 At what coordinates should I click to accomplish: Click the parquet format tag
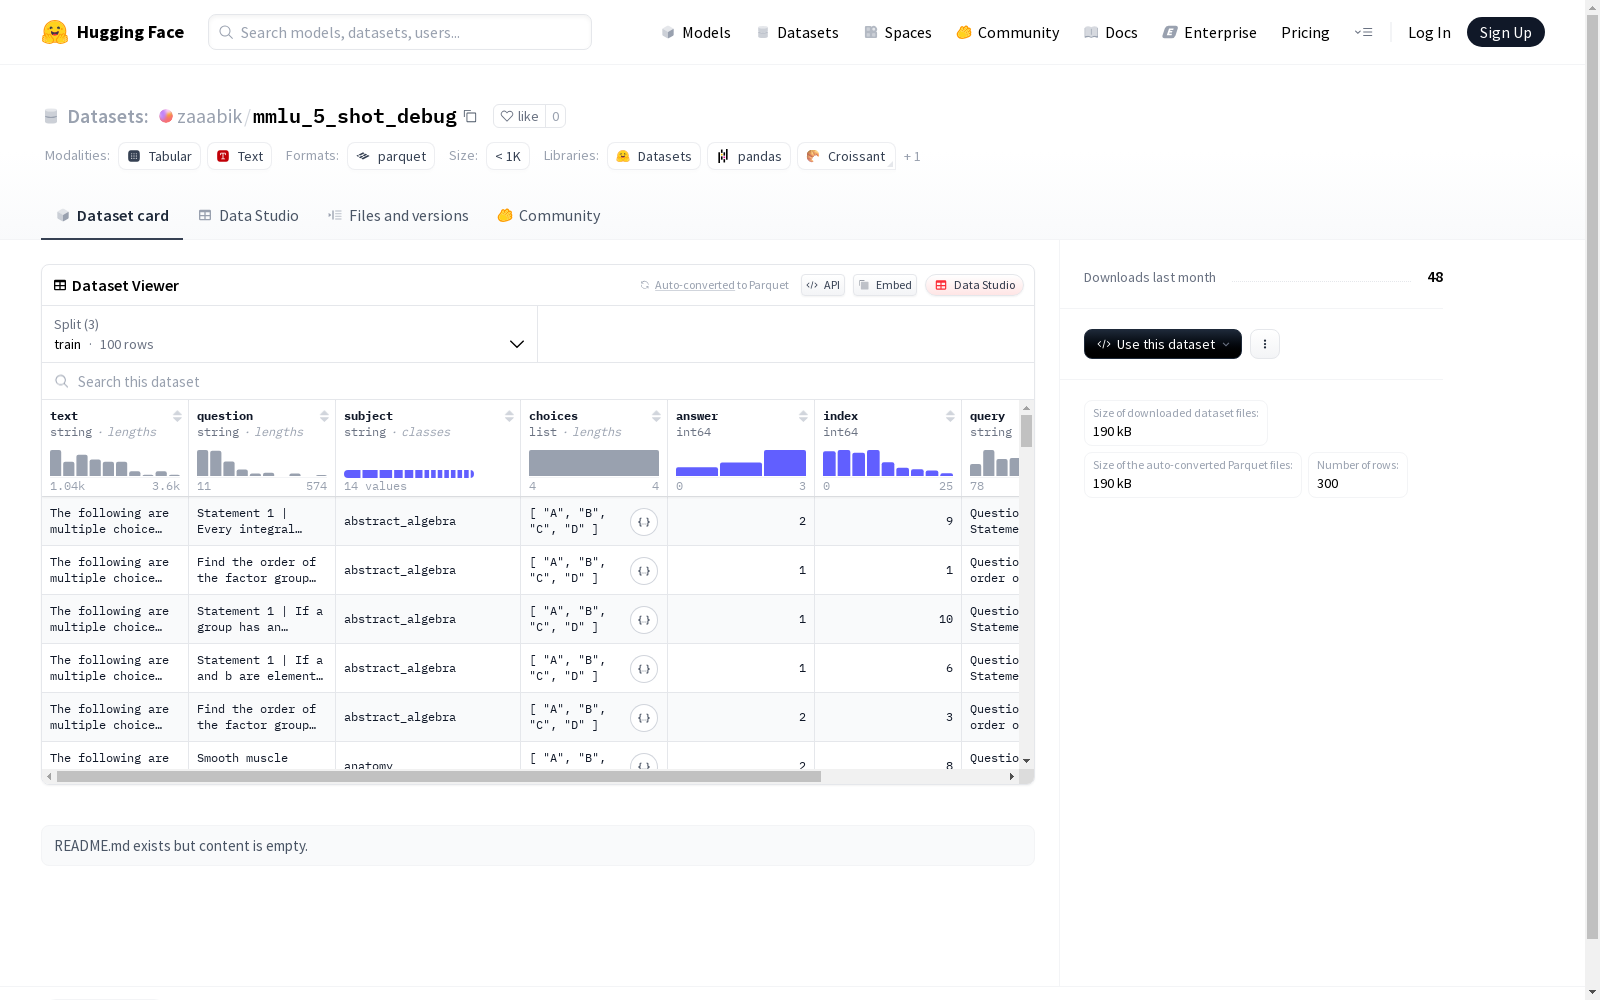[x=391, y=156]
